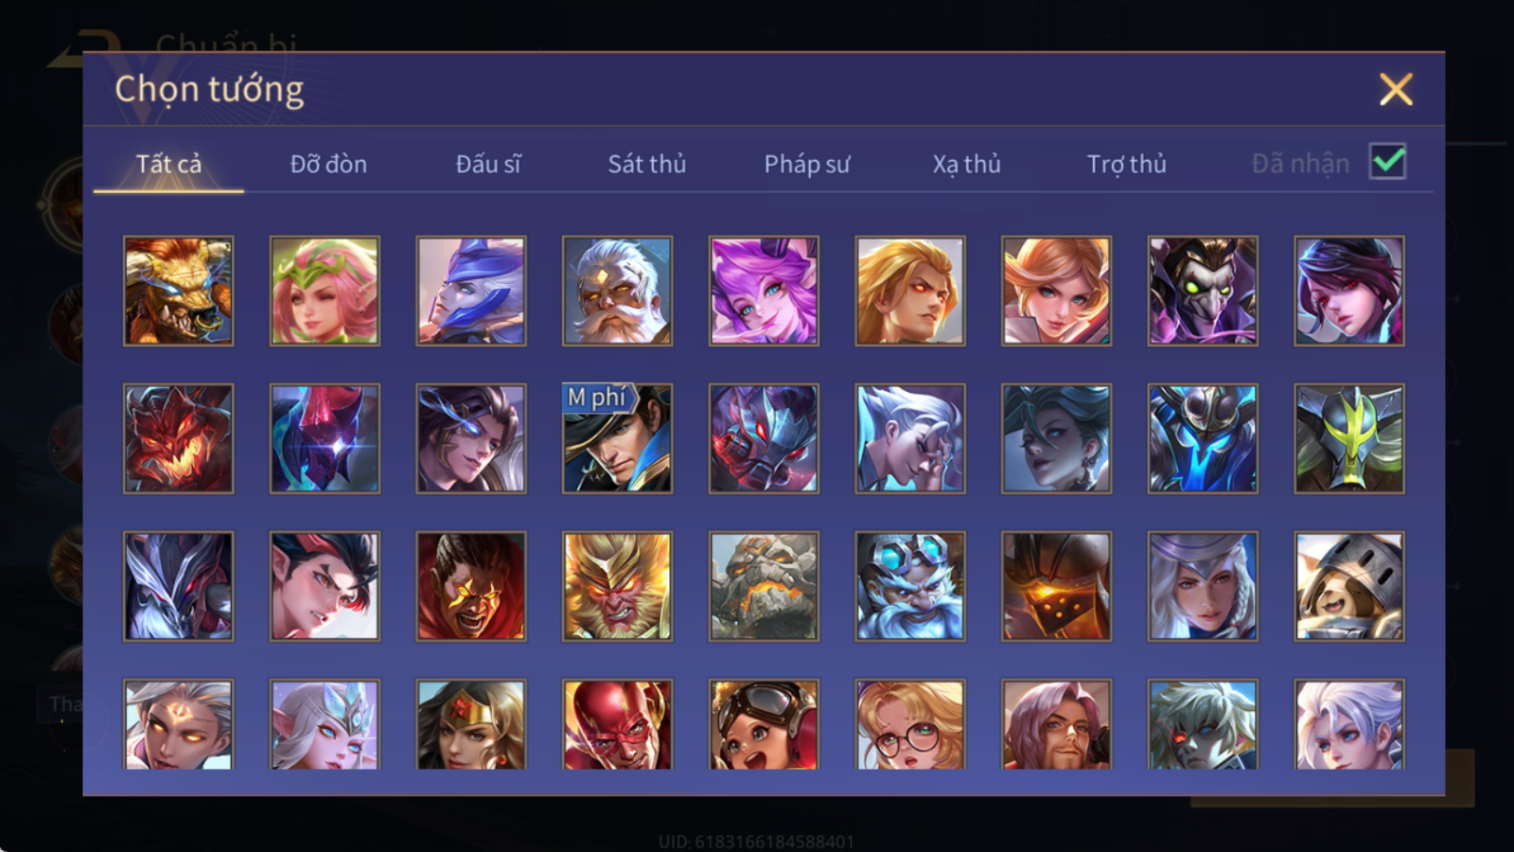
Task: Show the Xạ thủ hero list
Action: 967,164
